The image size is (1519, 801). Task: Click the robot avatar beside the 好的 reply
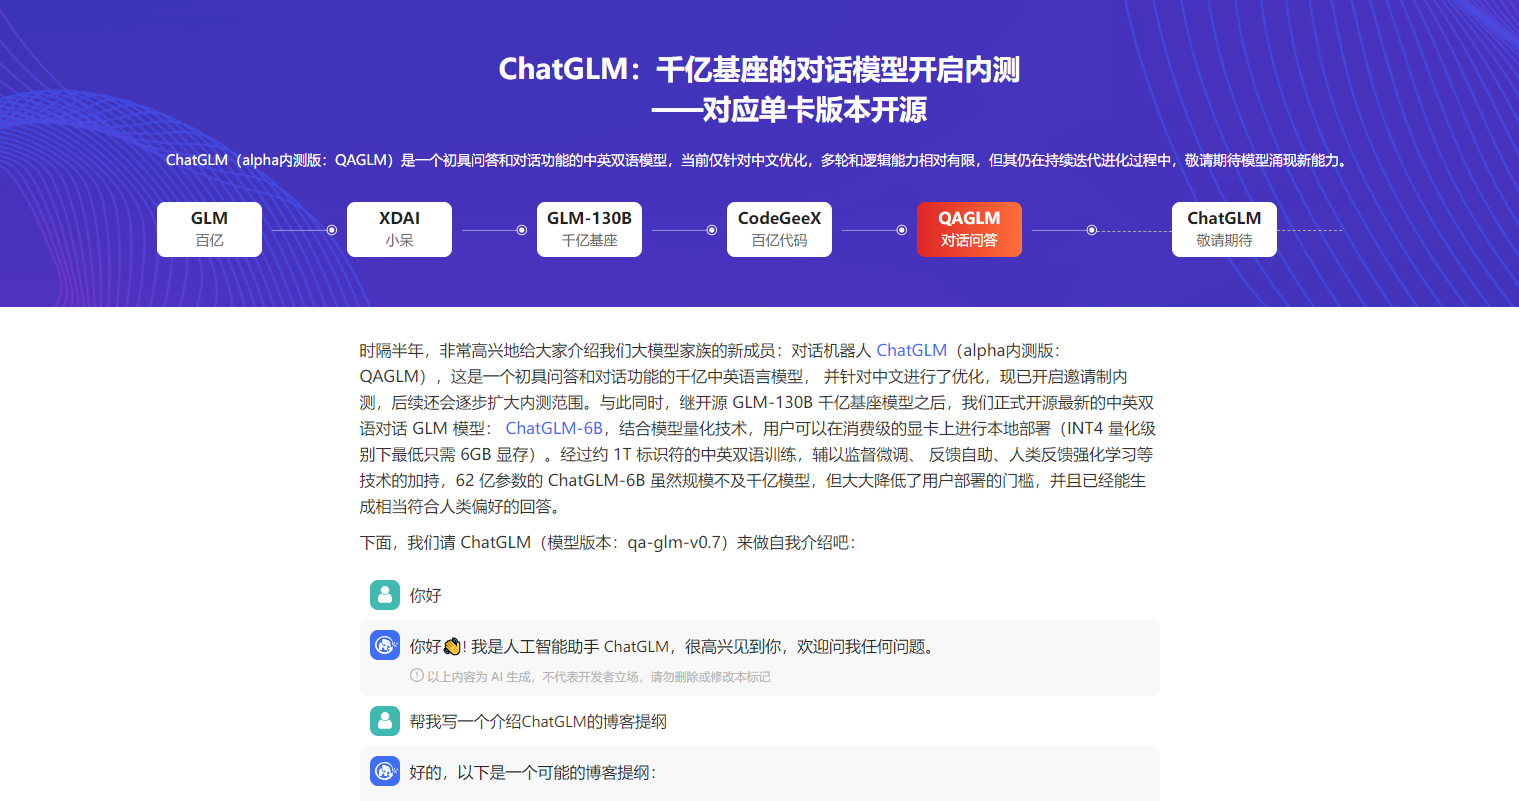(385, 773)
